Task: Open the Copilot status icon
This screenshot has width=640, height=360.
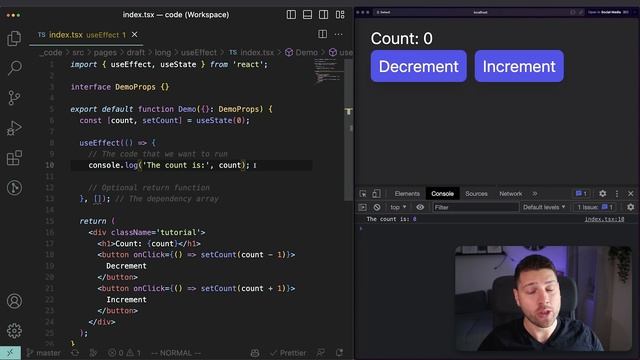Action: [x=255, y=353]
